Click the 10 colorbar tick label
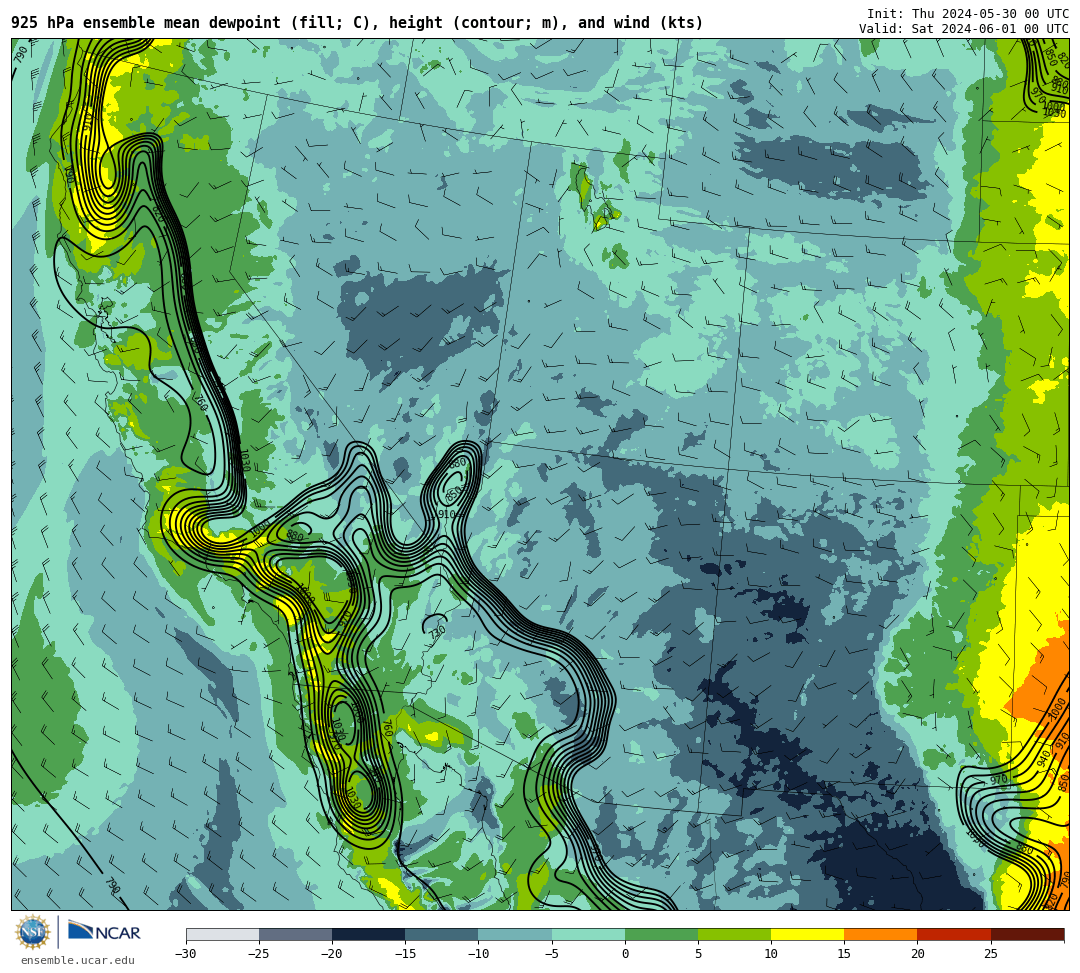This screenshot has height=973, width=1080. coord(771,954)
